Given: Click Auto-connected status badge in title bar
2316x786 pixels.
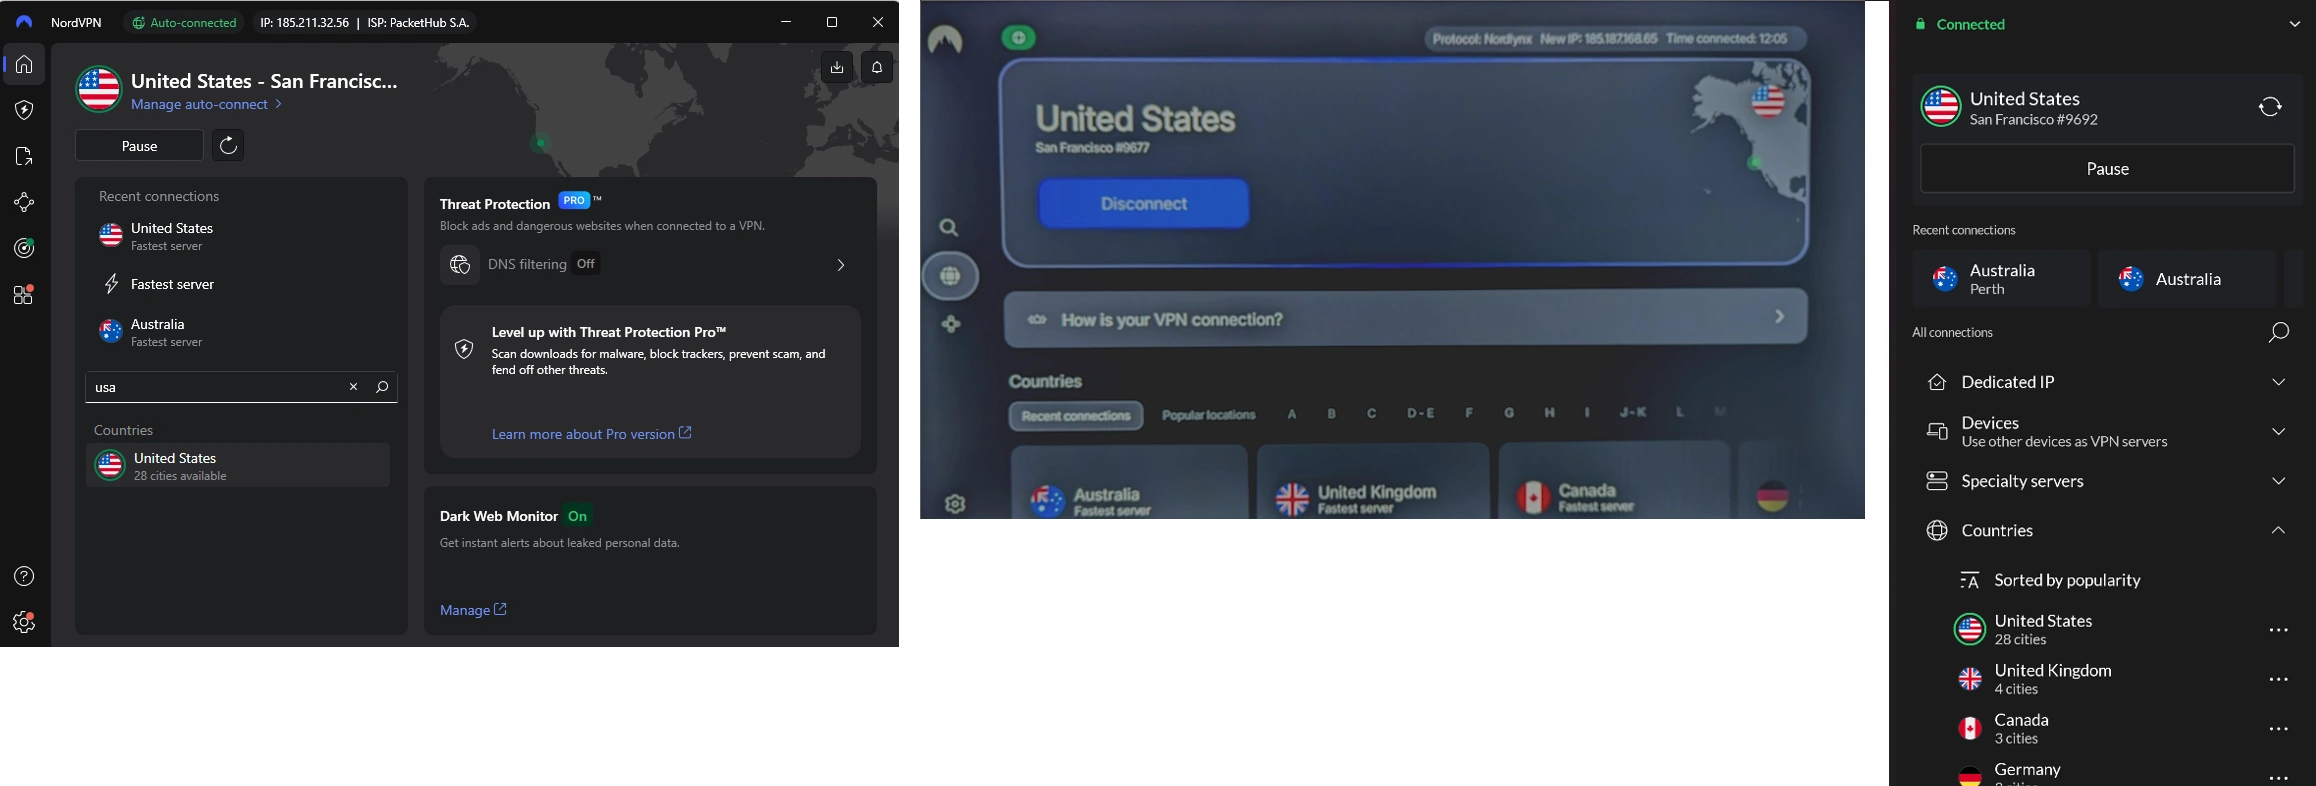Looking at the screenshot, I should tap(185, 22).
